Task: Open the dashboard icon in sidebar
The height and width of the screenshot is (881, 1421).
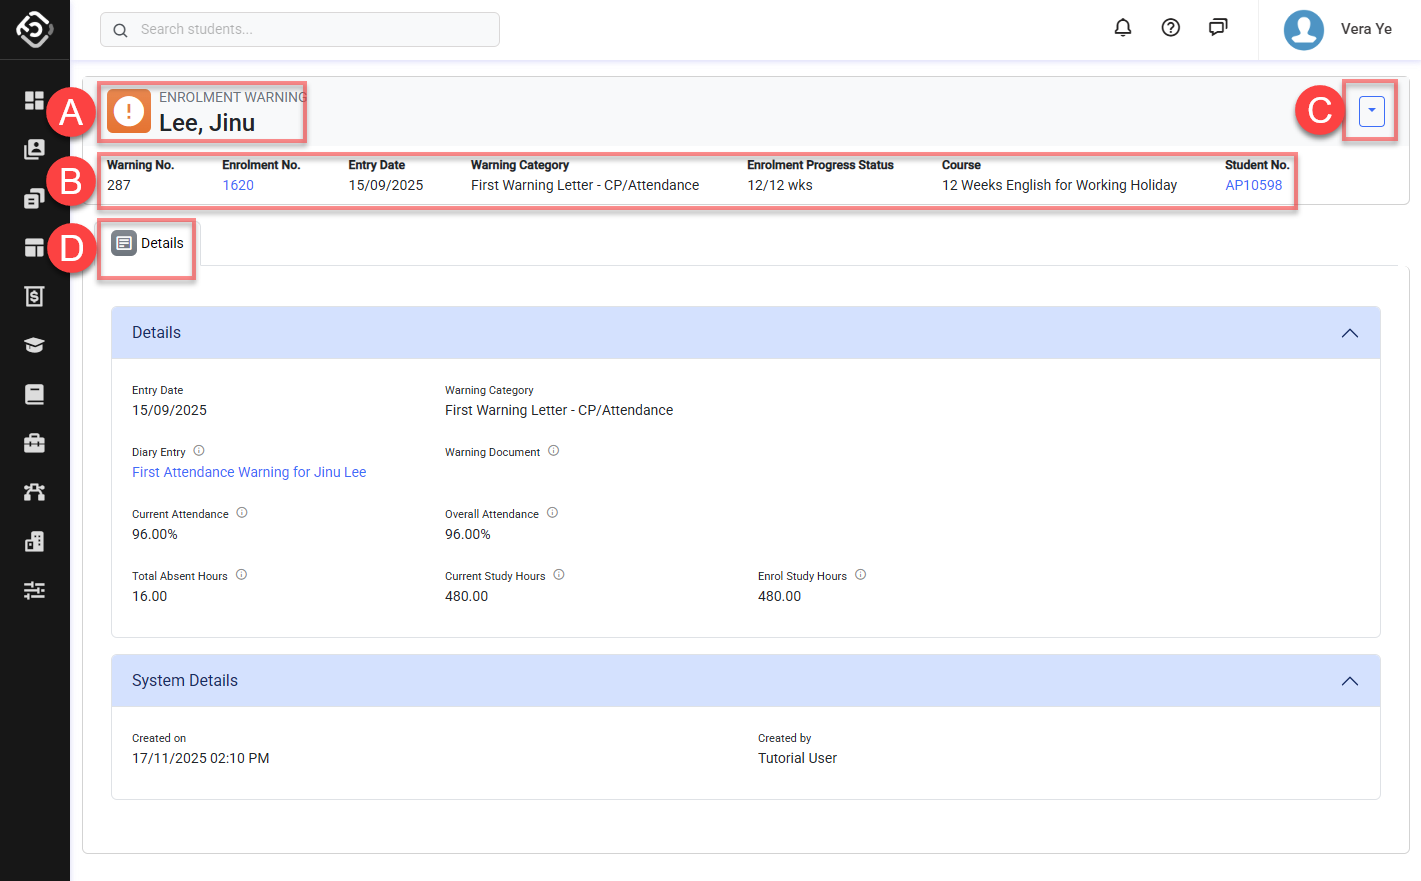Action: pos(34,100)
